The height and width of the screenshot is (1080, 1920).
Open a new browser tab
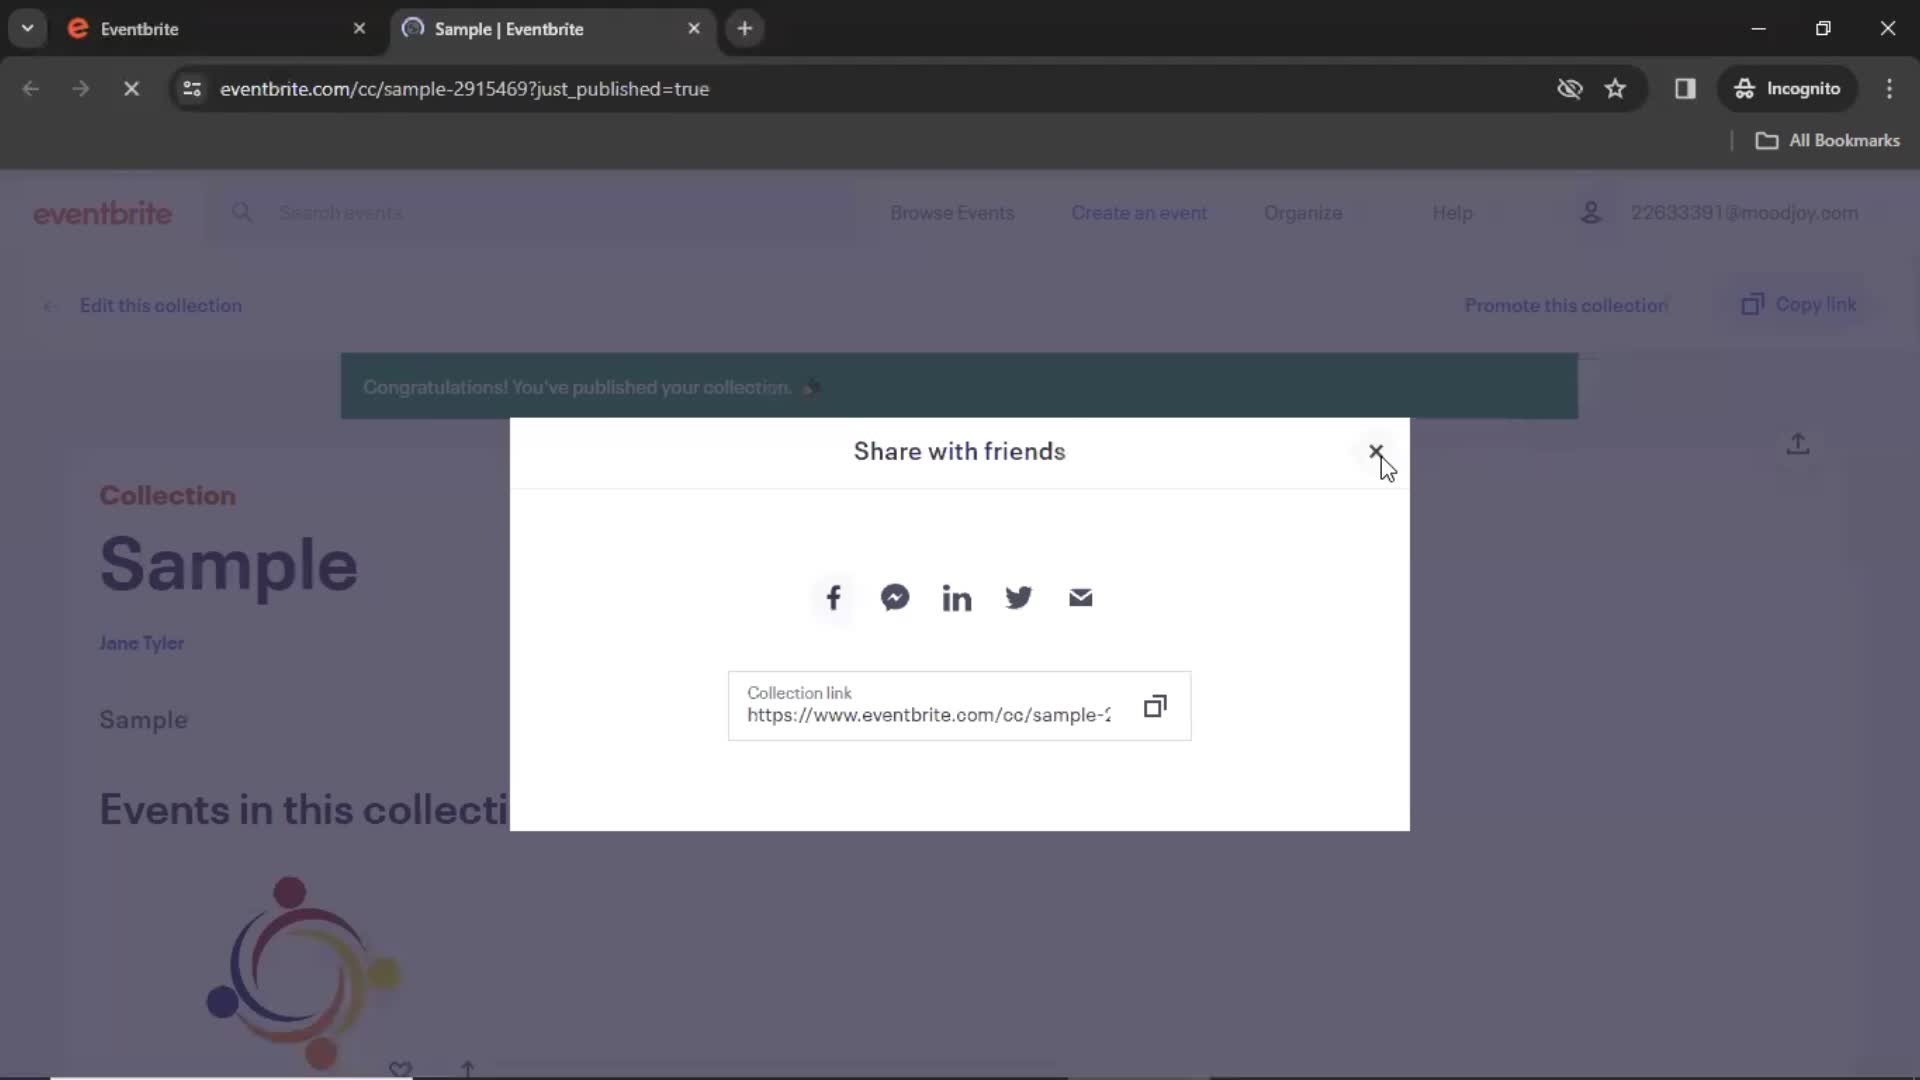coord(745,29)
